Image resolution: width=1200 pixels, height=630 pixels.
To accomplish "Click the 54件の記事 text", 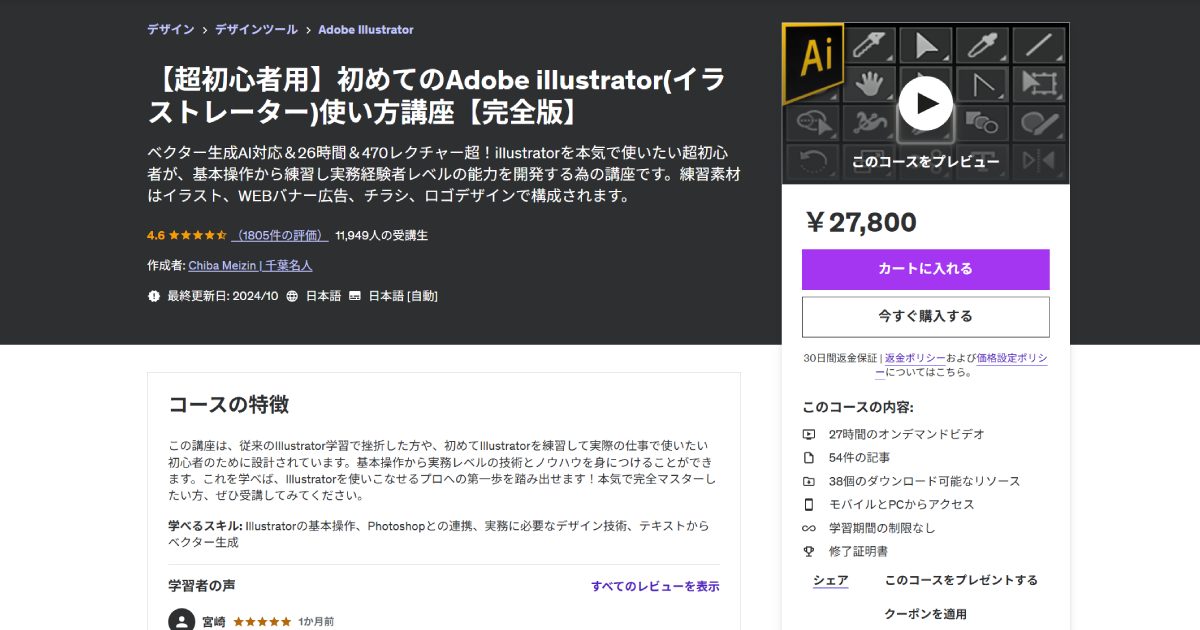I will coord(860,457).
